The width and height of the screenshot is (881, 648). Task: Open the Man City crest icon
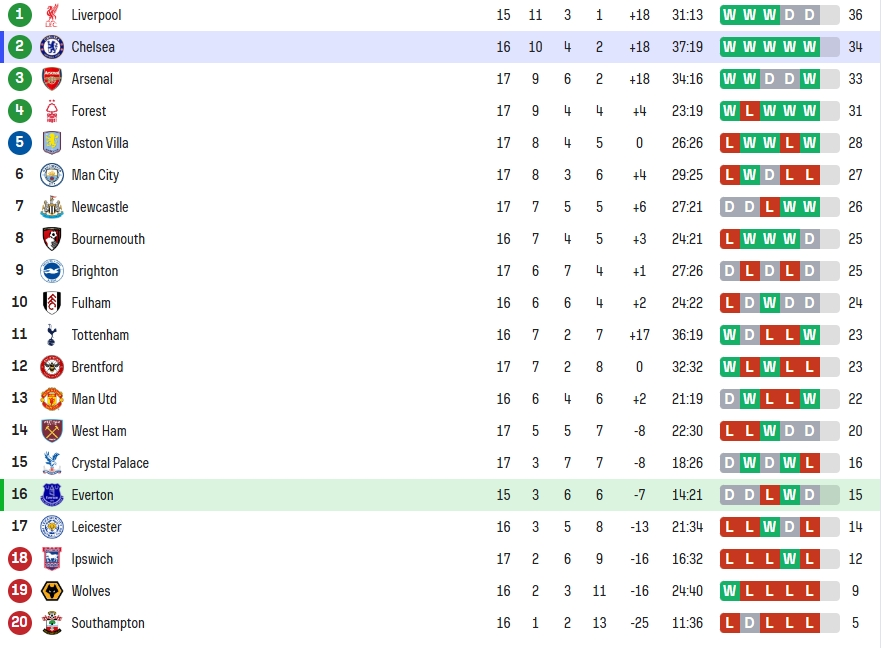pos(52,175)
